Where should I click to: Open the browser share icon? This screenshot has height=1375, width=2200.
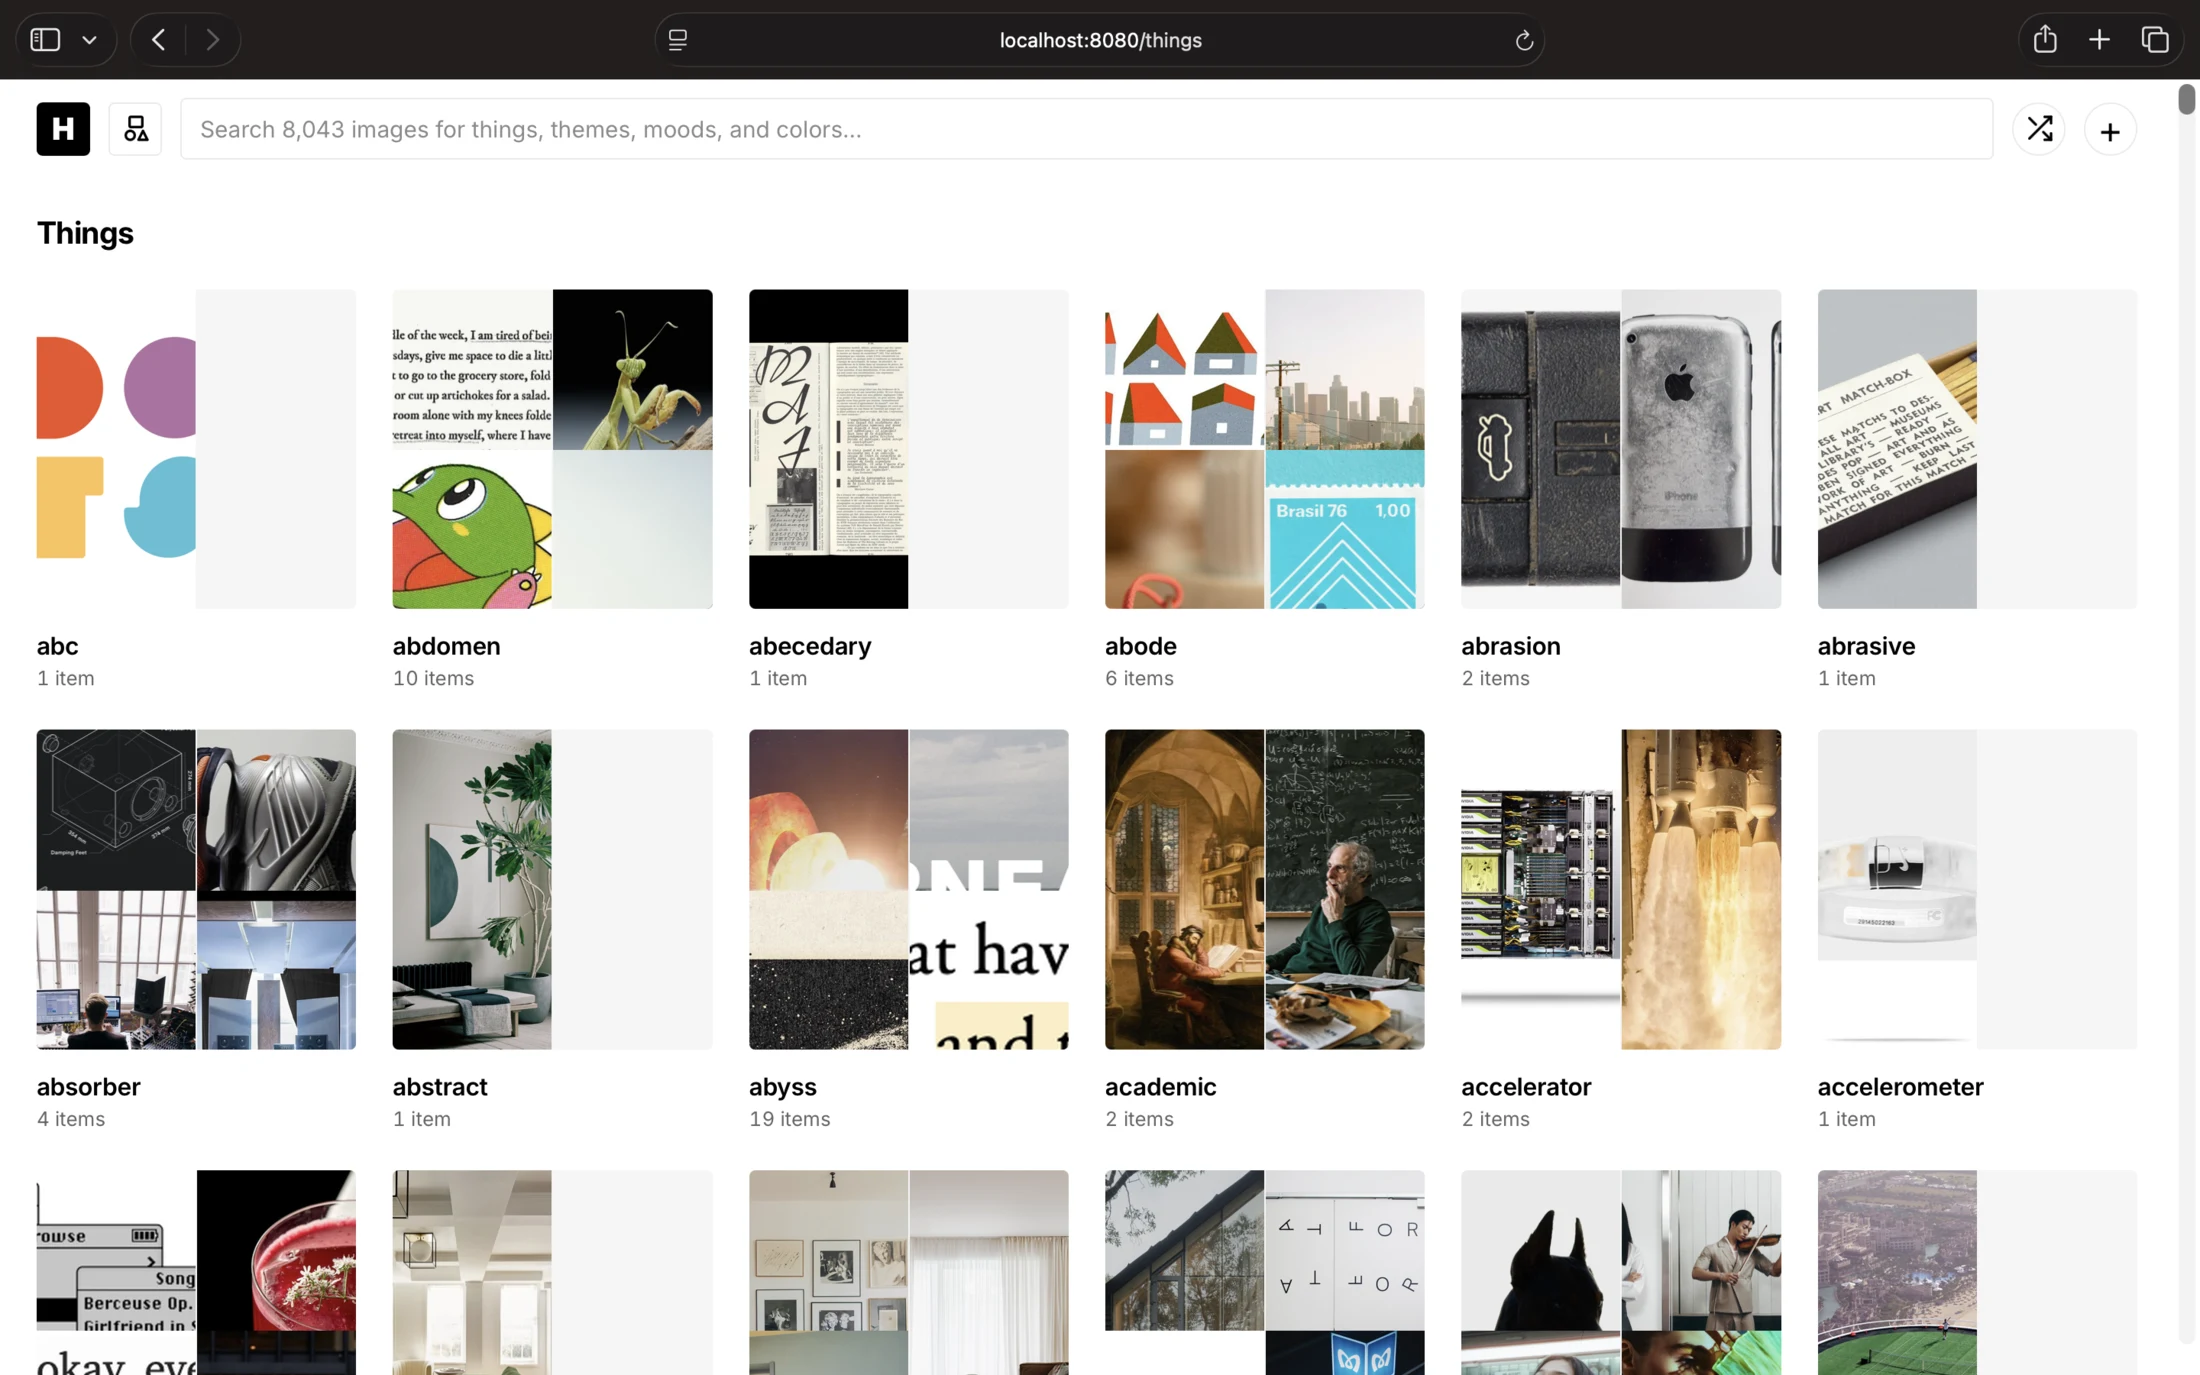(2045, 39)
